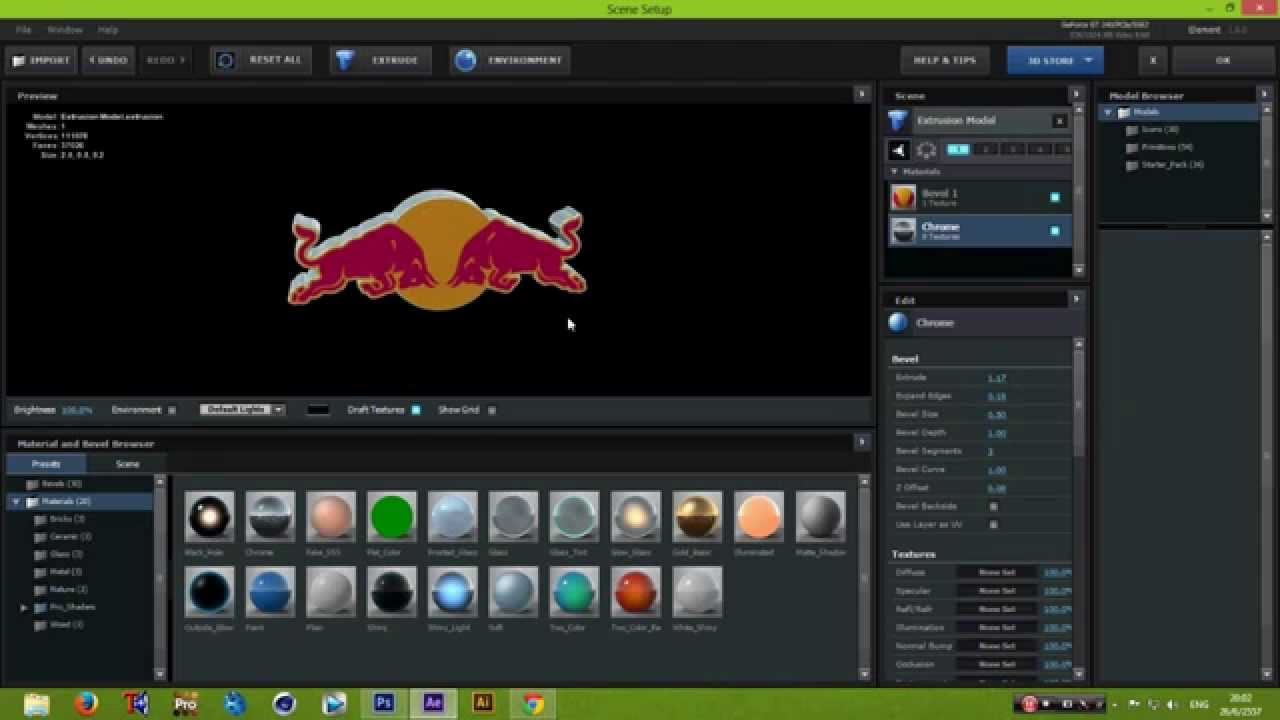Viewport: 1280px width, 720px height.
Task: Select the Soft material preset
Action: (x=514, y=592)
